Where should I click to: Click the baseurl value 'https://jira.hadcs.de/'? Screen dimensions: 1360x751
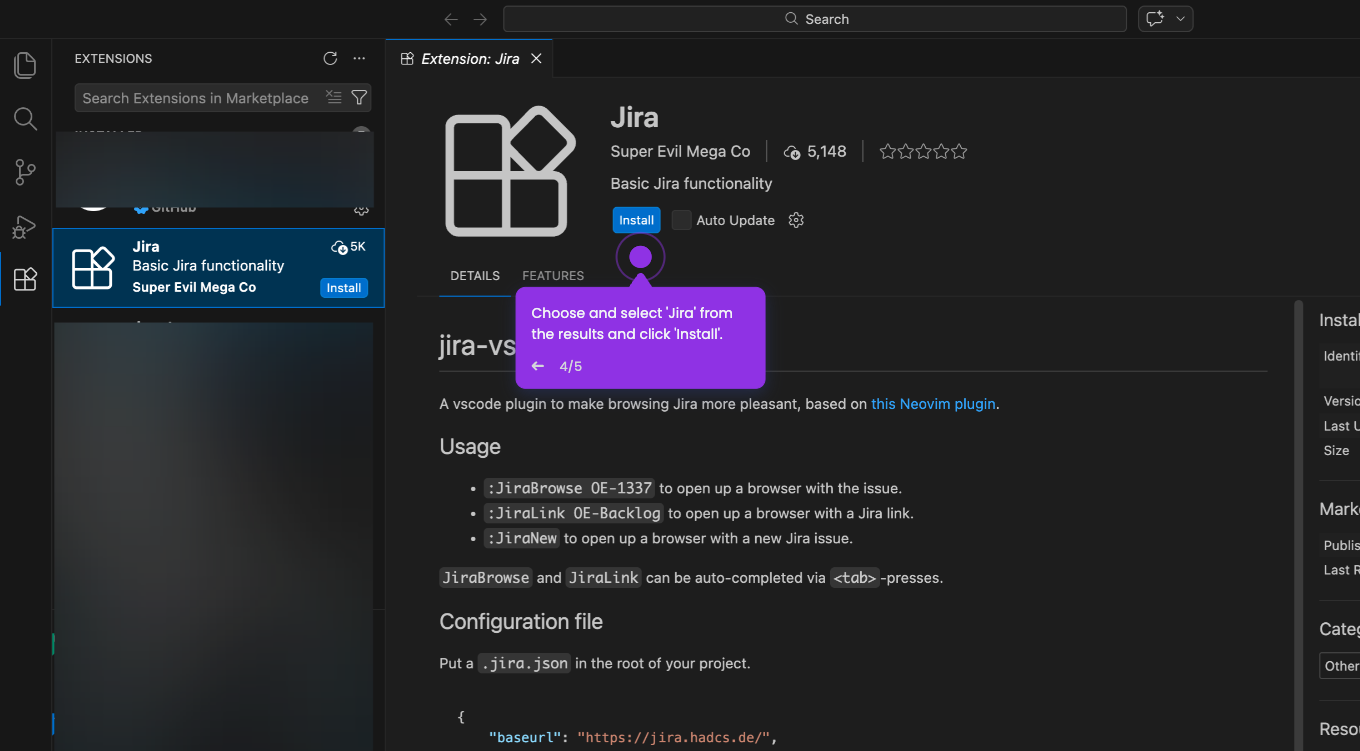(x=672, y=738)
